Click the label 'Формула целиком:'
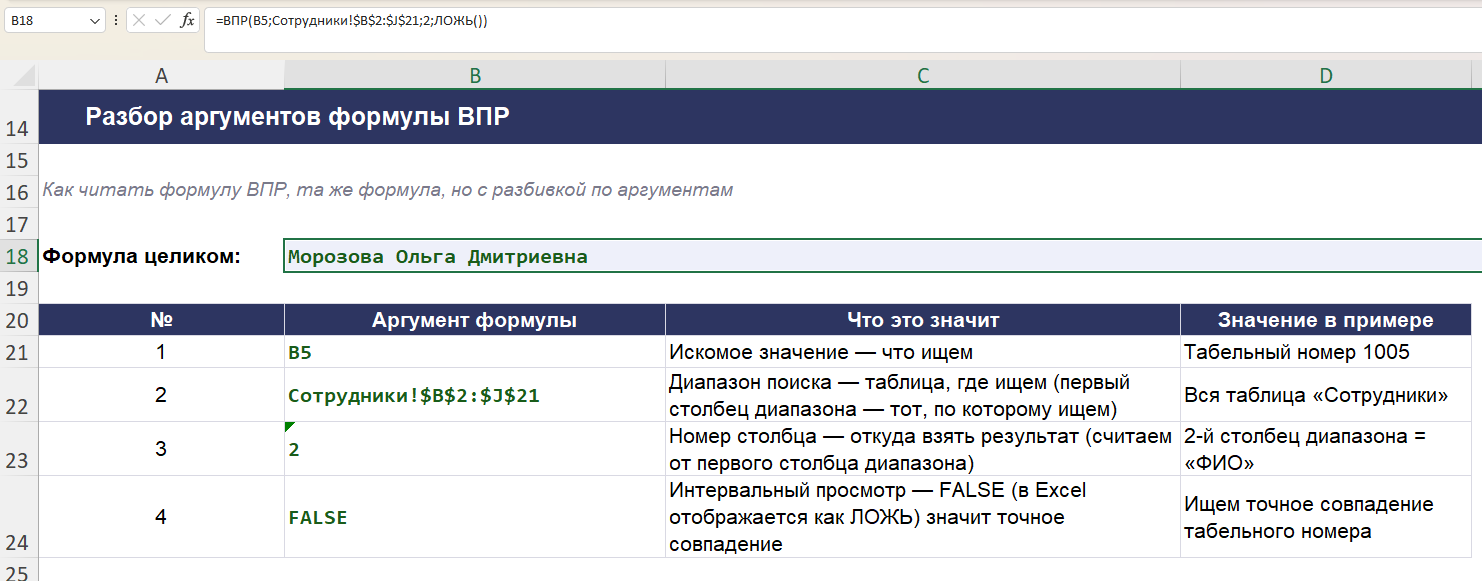Viewport: 1482px width, 581px height. tap(142, 256)
